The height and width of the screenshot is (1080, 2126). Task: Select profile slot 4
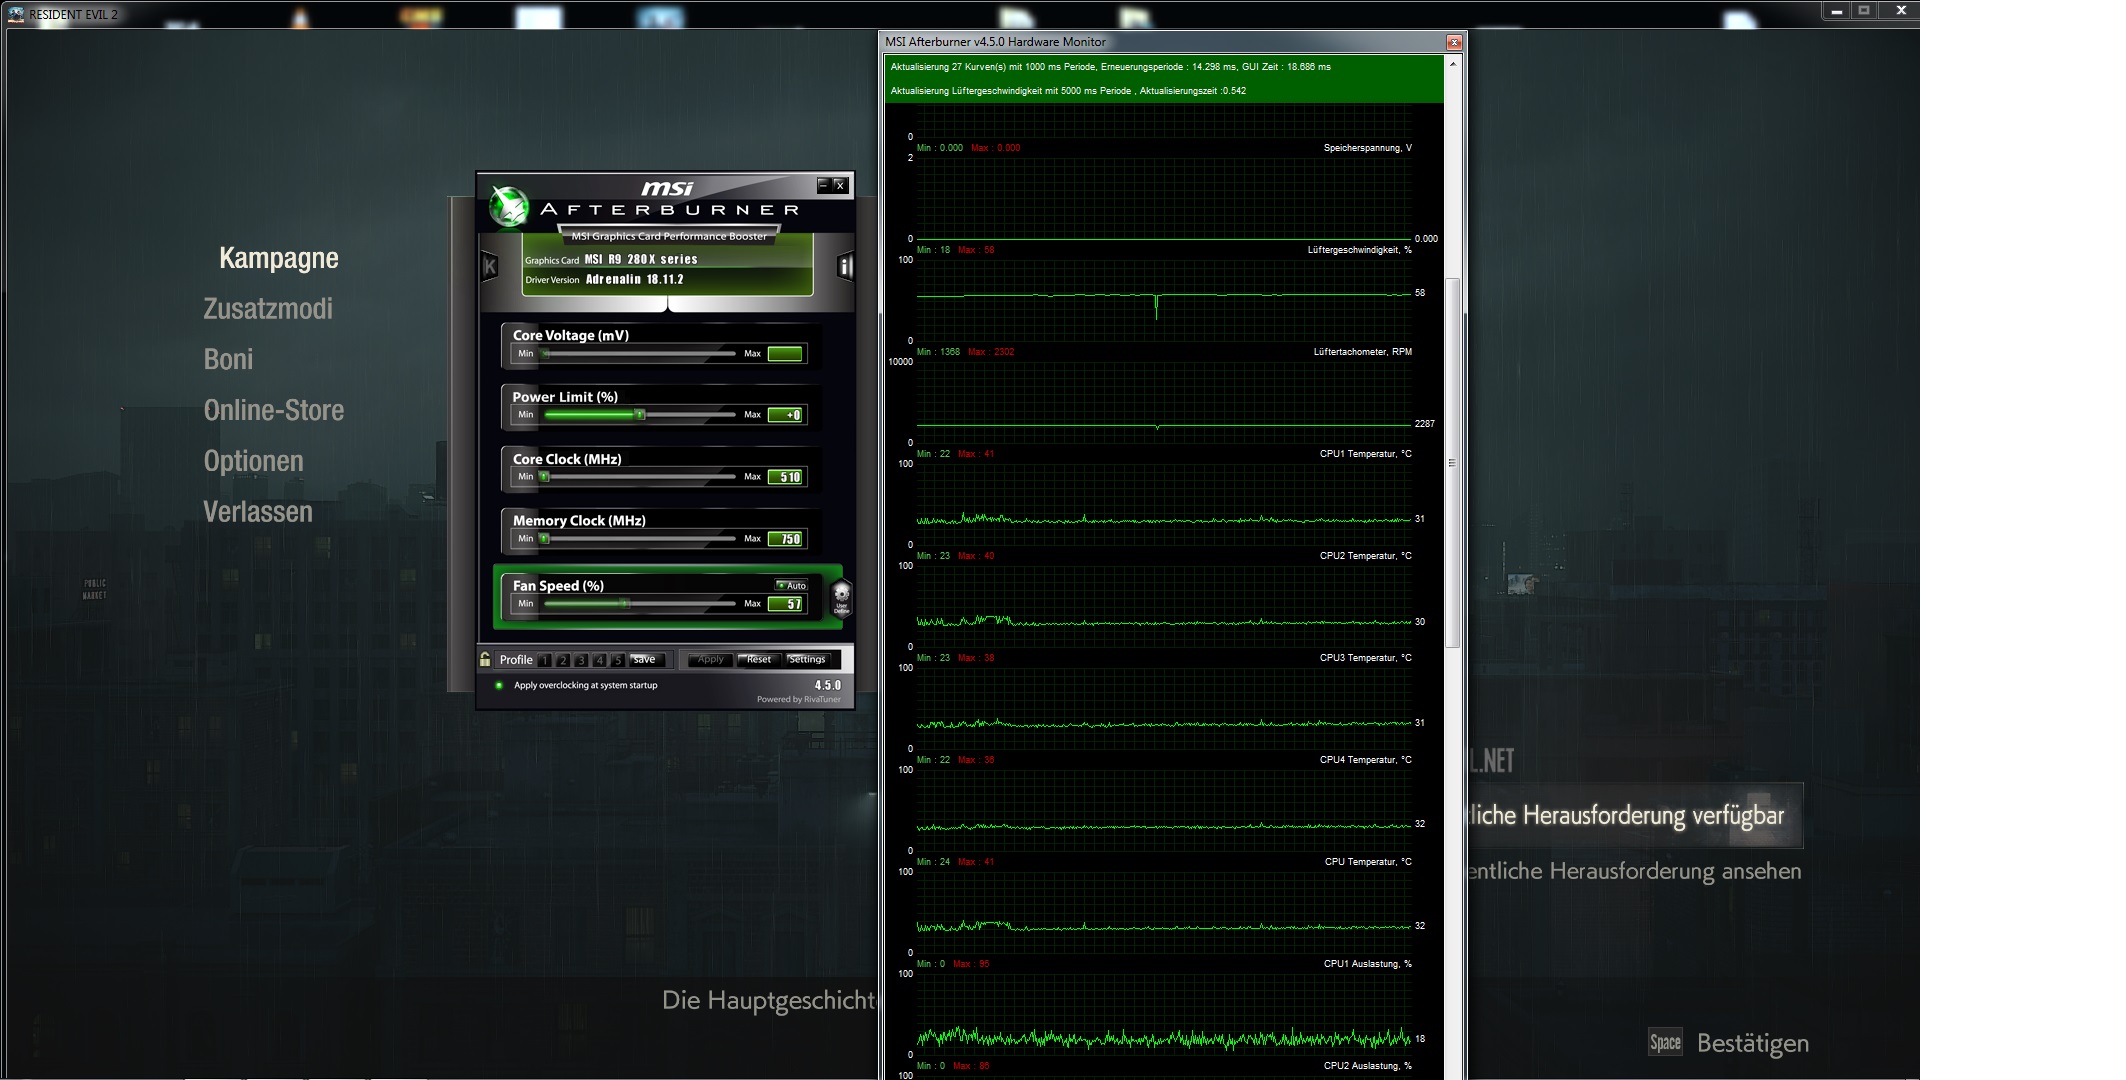599,660
